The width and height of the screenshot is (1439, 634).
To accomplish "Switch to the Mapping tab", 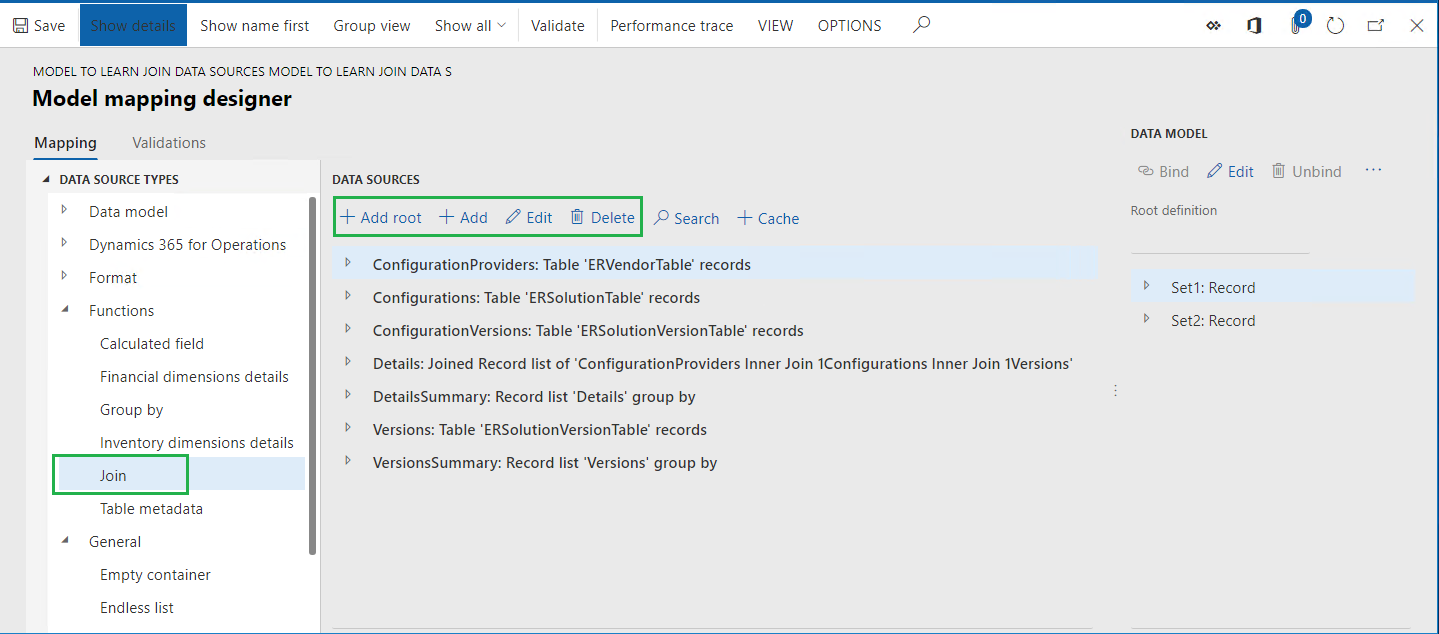I will (65, 143).
